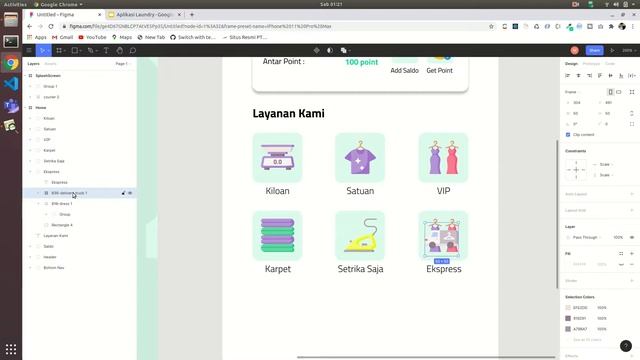
Task: Collapse the Ekspress layer group
Action: 30,172
